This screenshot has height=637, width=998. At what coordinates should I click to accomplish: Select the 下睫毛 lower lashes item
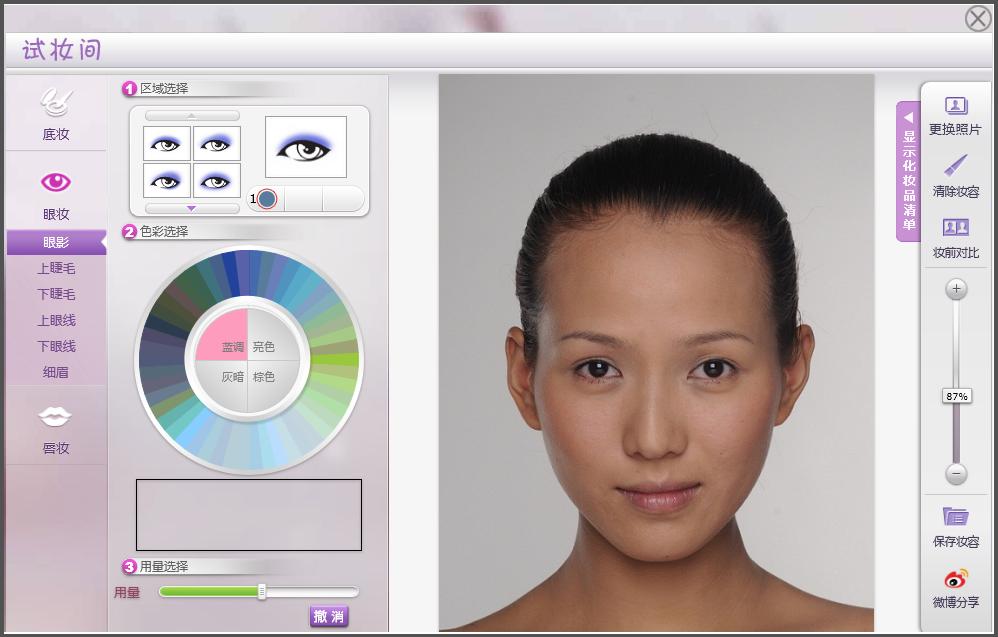click(x=56, y=295)
